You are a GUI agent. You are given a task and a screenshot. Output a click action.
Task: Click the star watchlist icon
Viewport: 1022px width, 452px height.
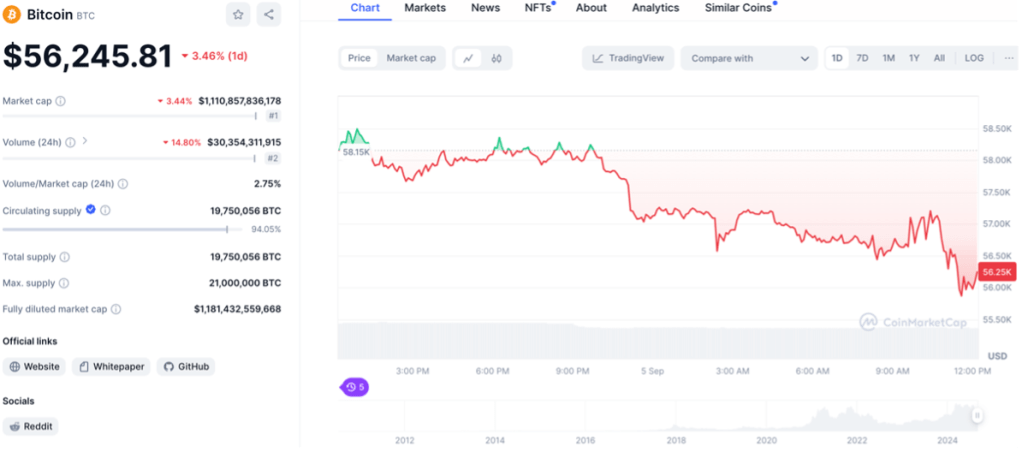(x=238, y=14)
